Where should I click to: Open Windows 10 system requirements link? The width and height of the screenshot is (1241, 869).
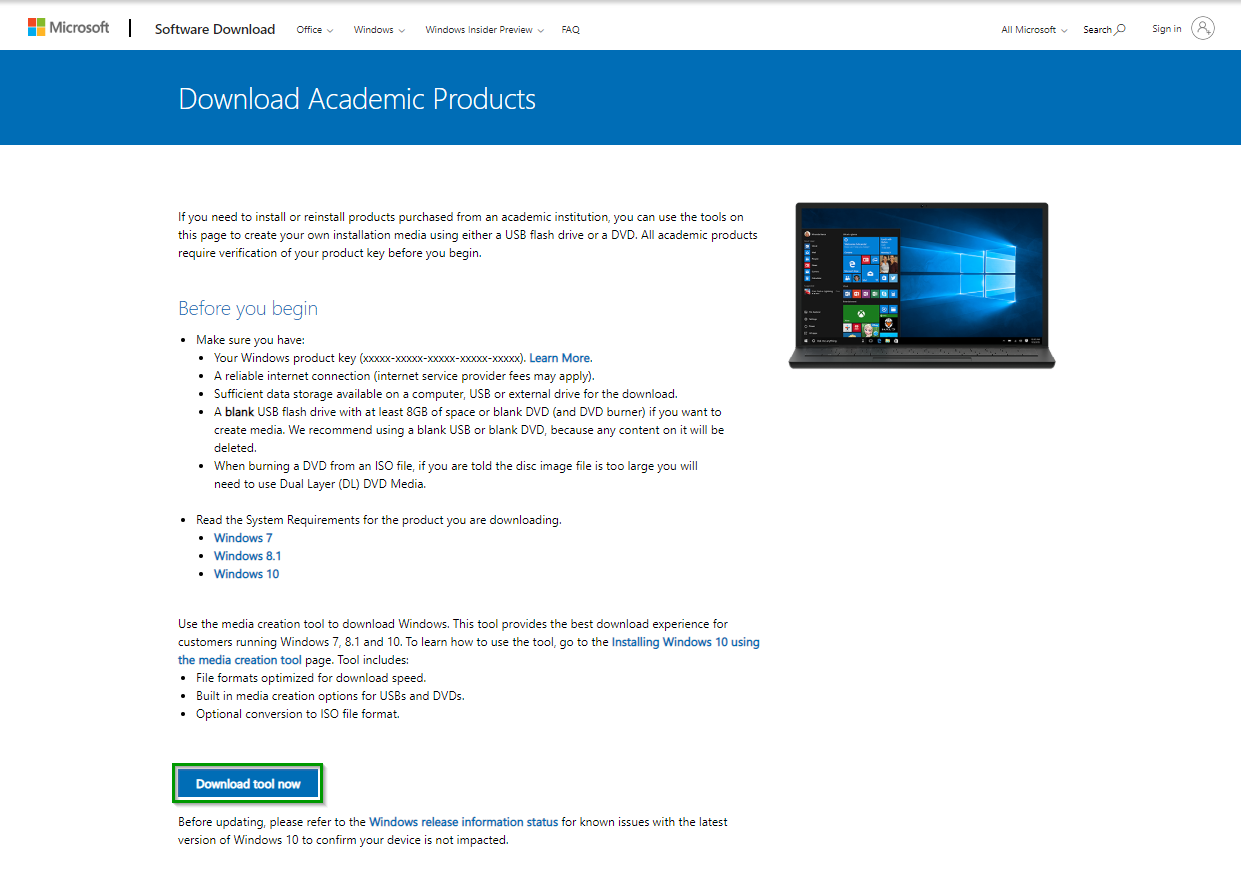pyautogui.click(x=246, y=574)
